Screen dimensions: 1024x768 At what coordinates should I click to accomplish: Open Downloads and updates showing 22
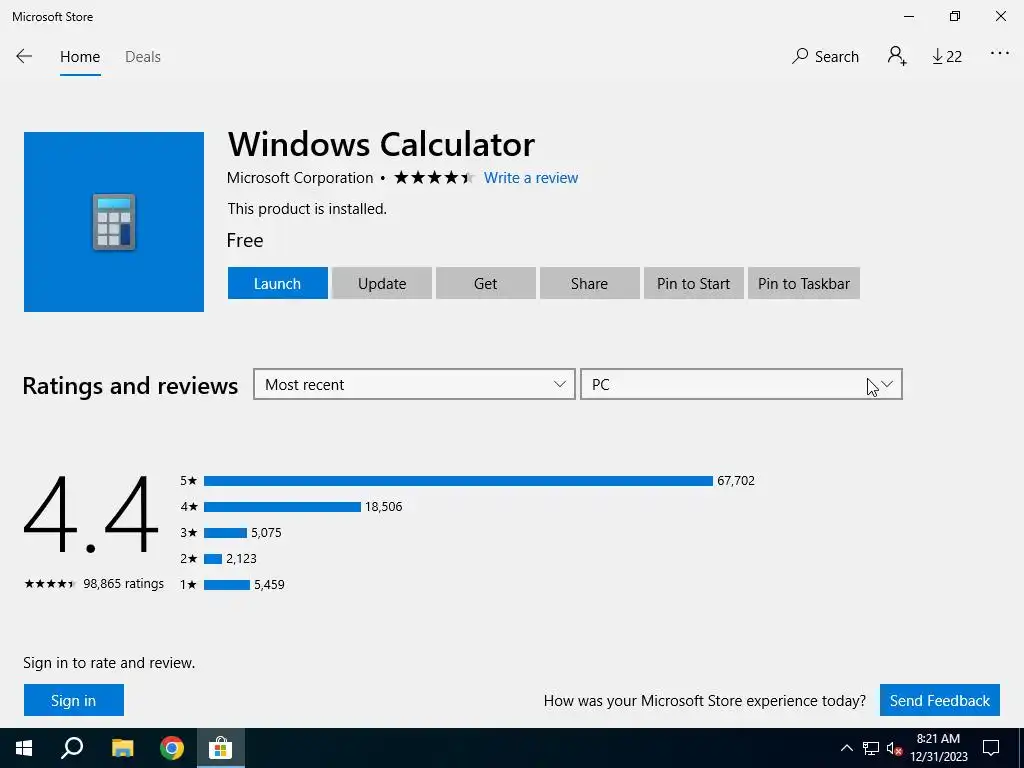tap(947, 57)
